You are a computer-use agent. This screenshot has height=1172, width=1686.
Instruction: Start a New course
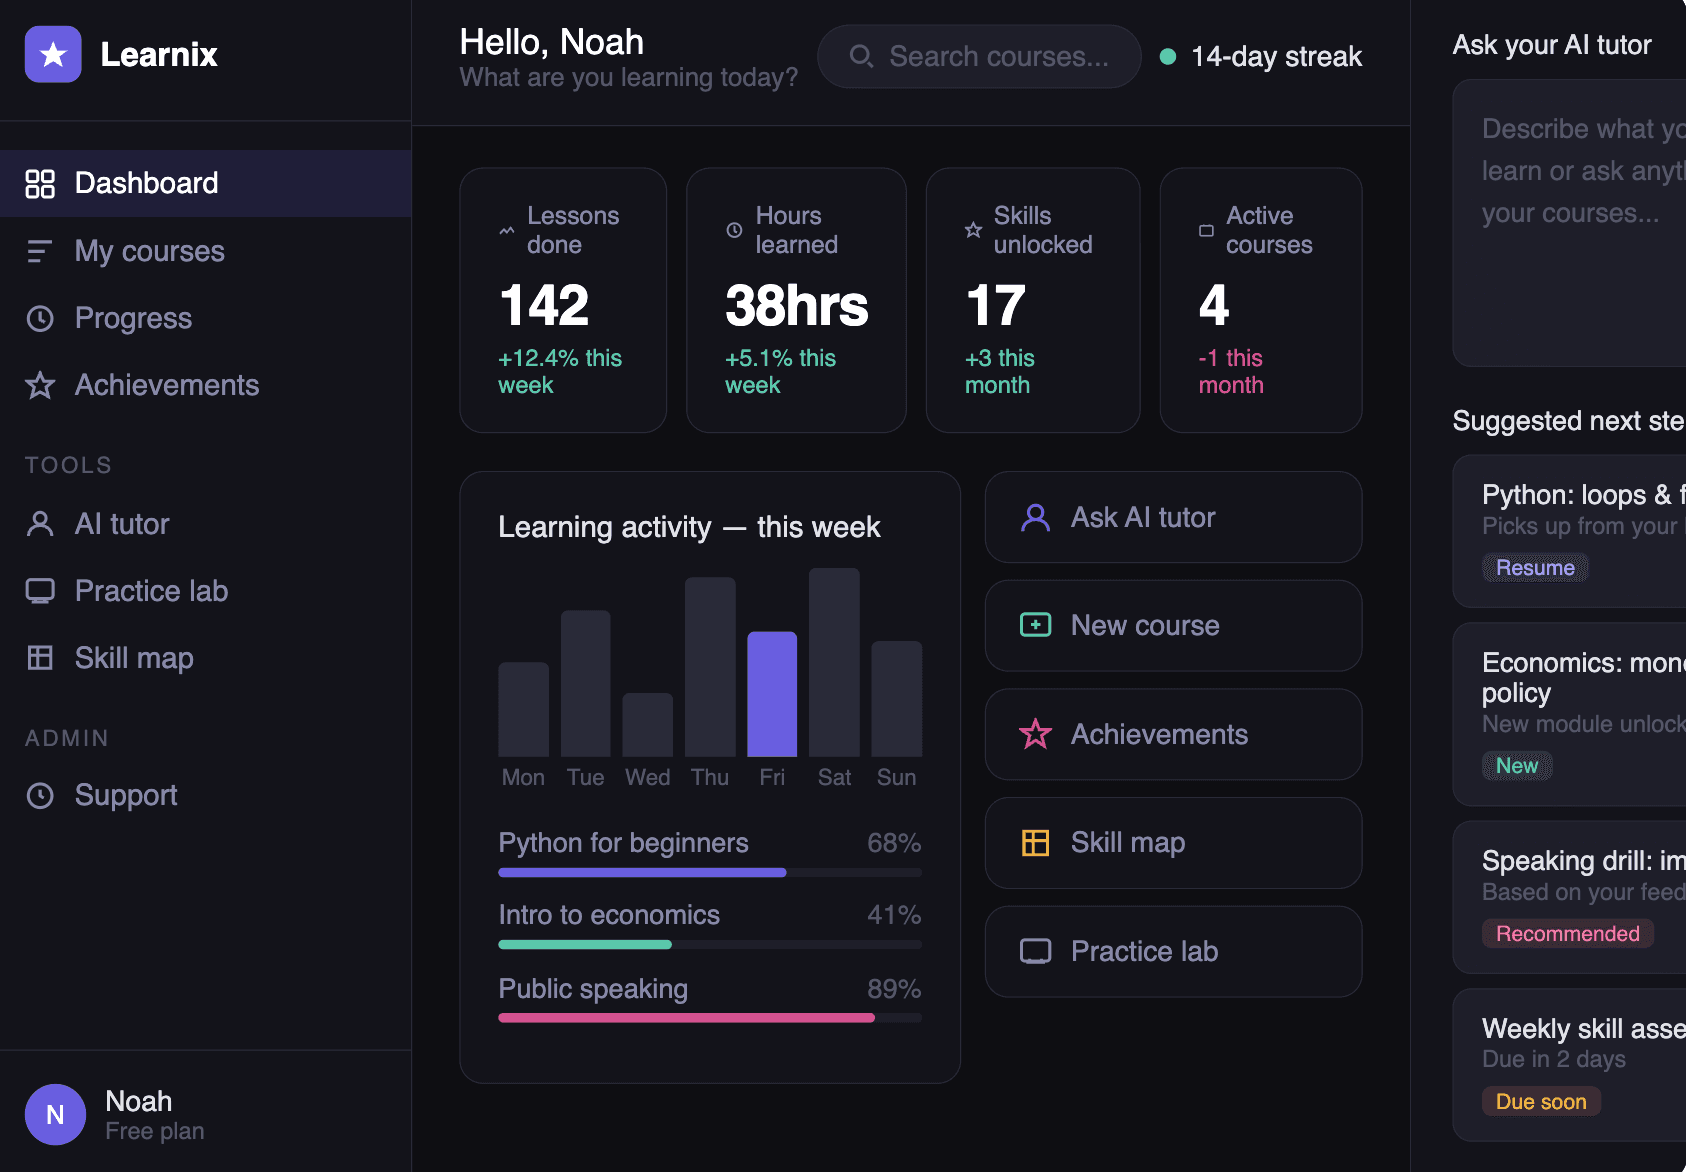[1172, 625]
